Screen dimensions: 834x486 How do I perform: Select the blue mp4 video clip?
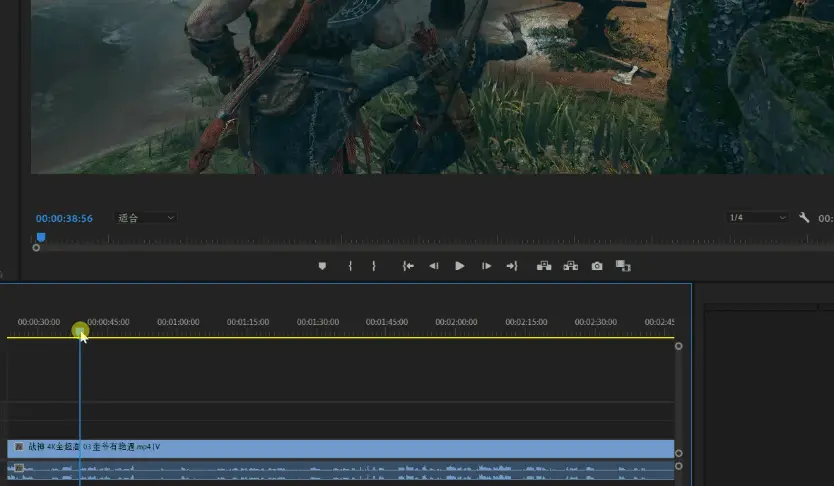point(340,448)
